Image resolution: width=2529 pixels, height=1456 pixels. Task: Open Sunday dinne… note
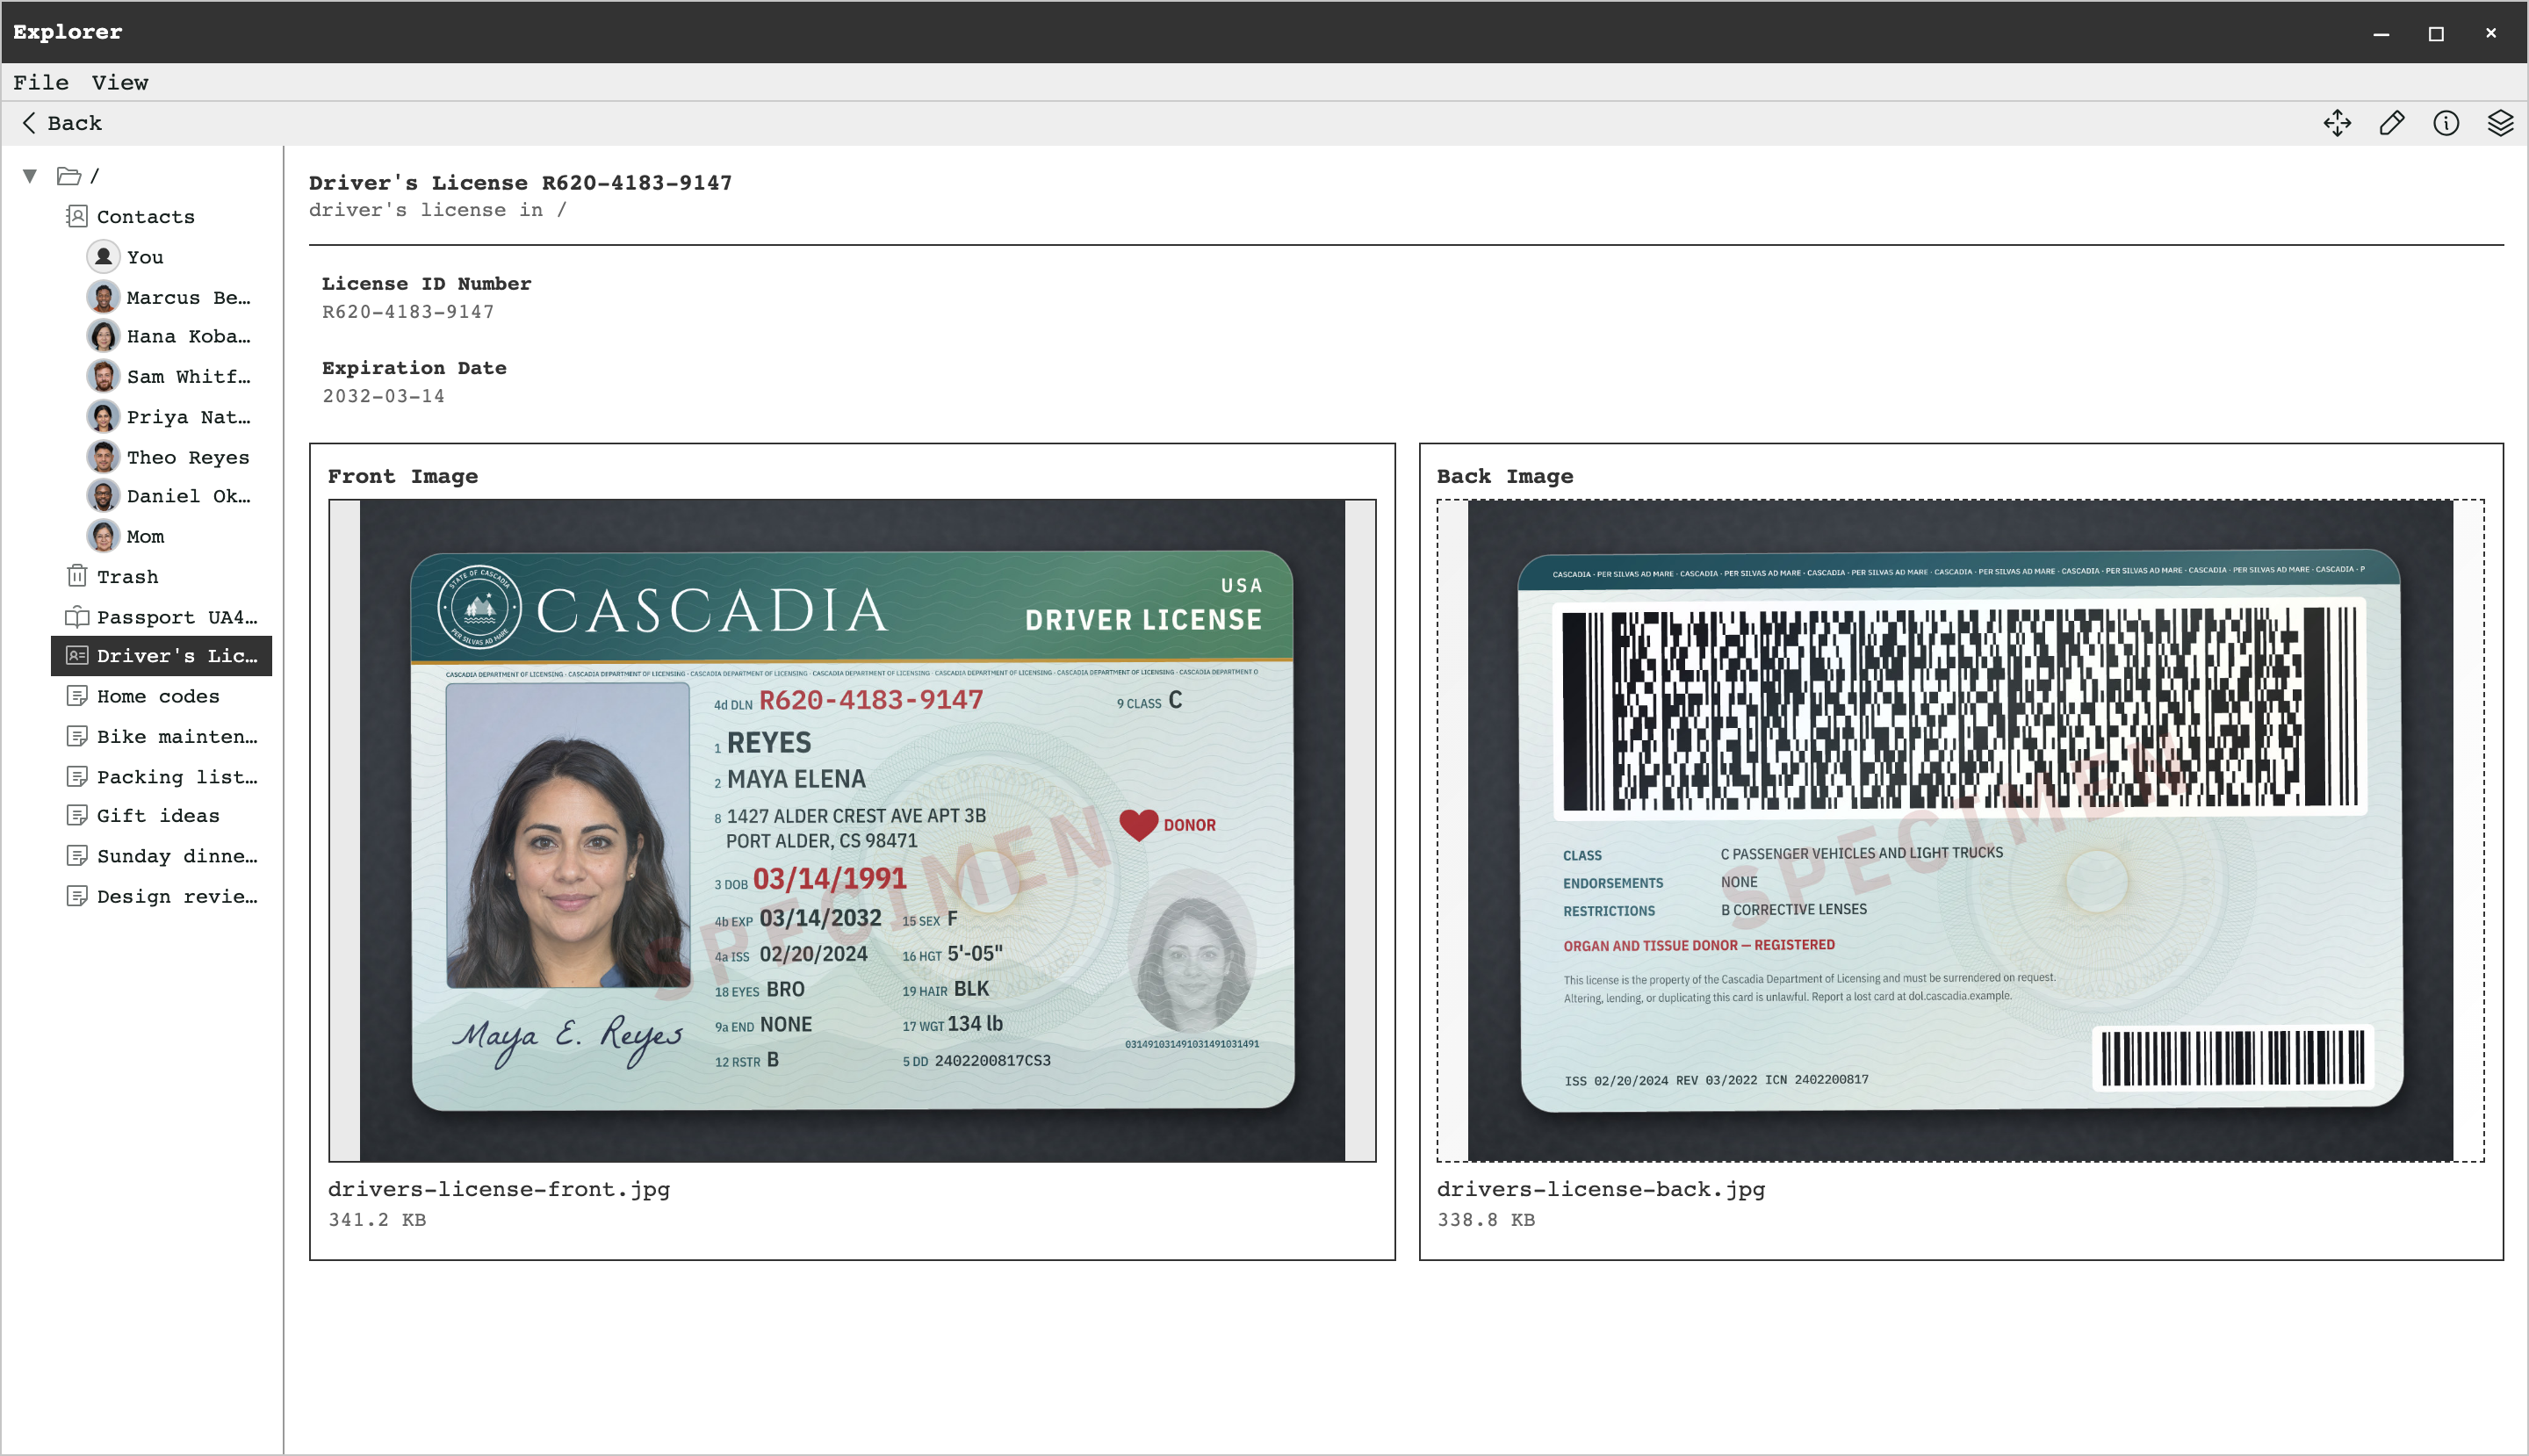pos(160,856)
